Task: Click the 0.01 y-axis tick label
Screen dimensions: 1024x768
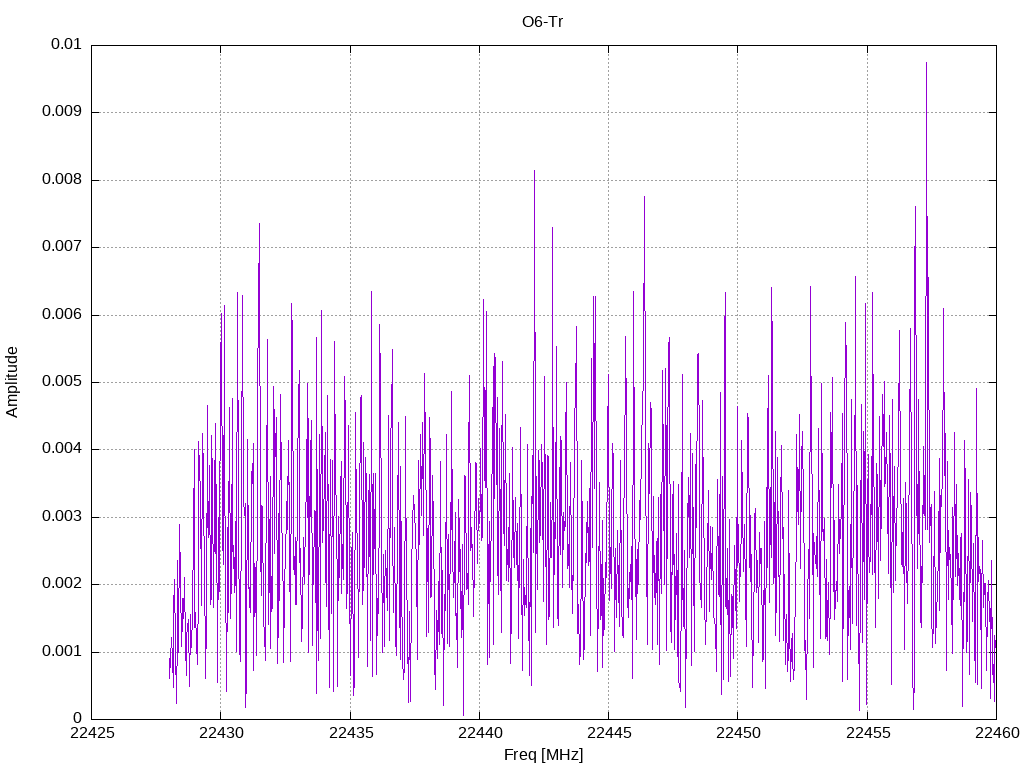Action: 66,44
